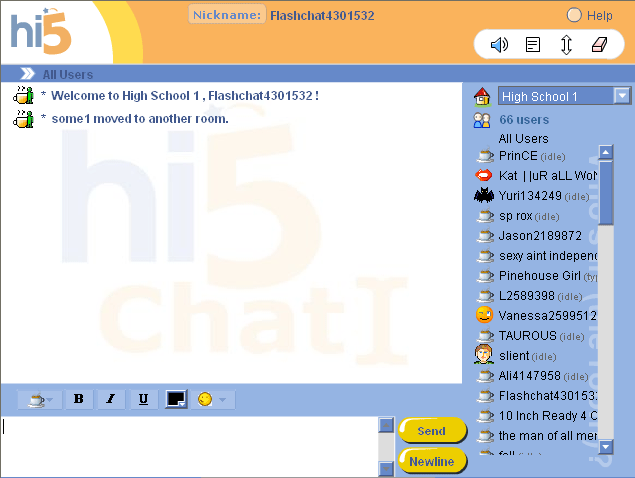Viewport: 635px width, 478px height.
Task: Click the coffee cup icon beside TAUROUS
Action: [485, 336]
